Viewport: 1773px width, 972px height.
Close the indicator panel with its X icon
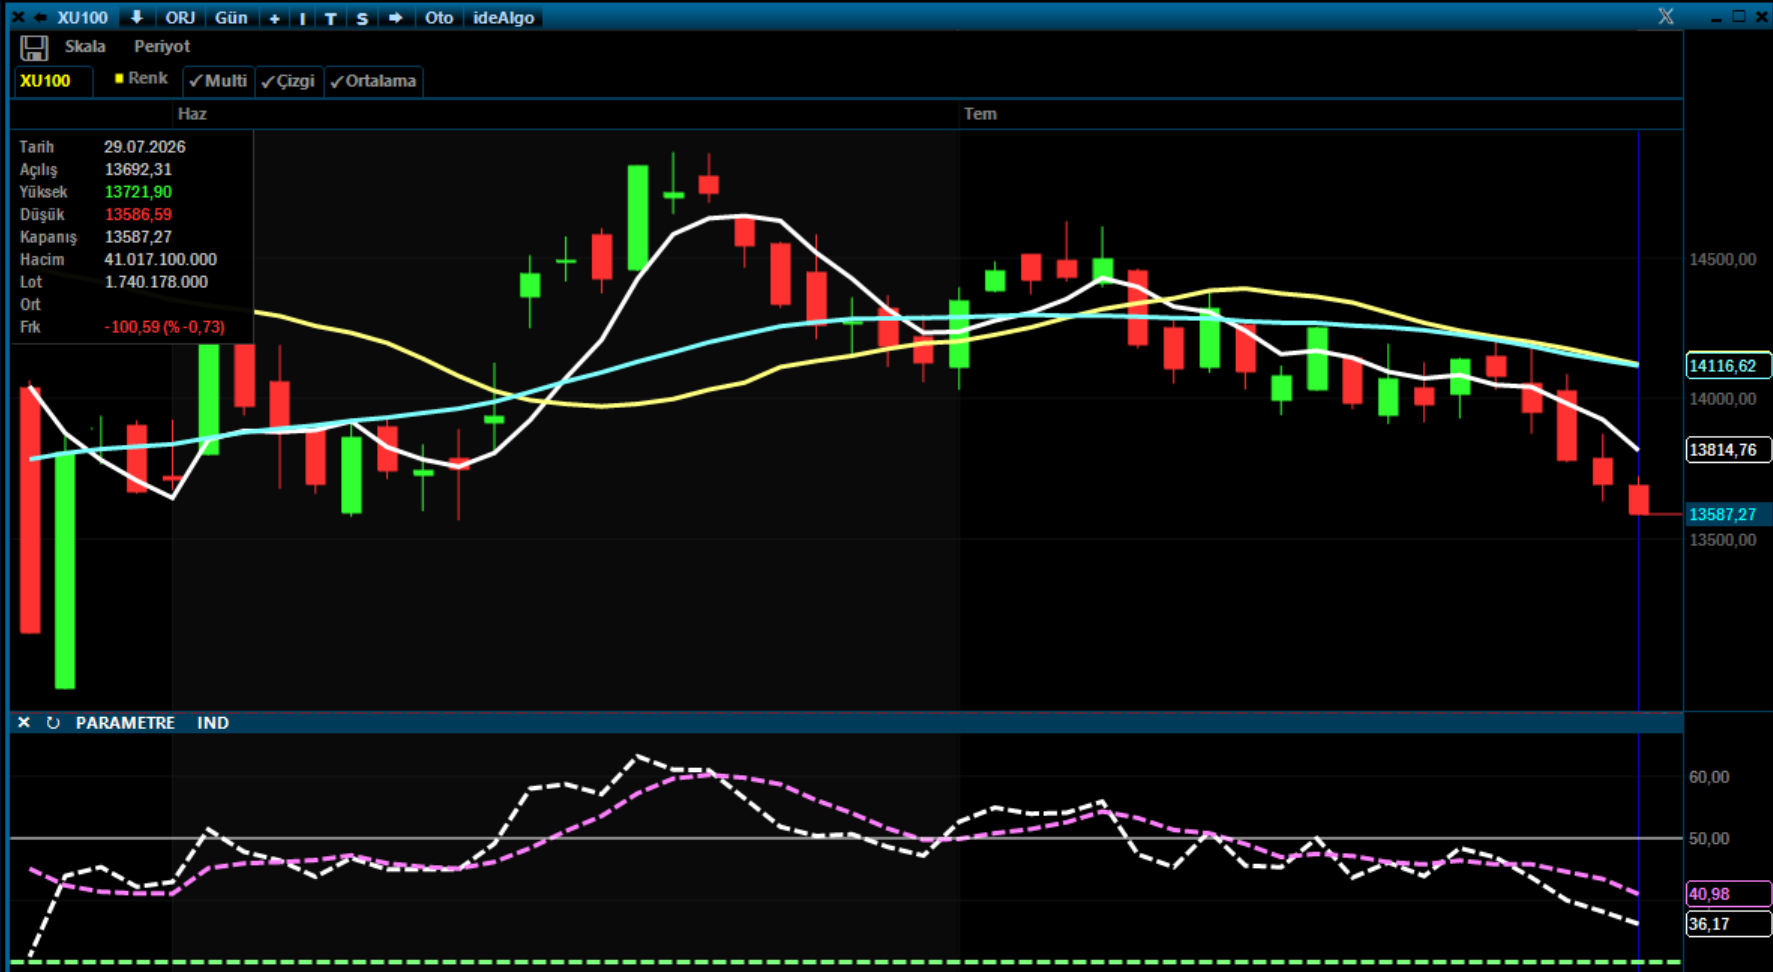[24, 722]
